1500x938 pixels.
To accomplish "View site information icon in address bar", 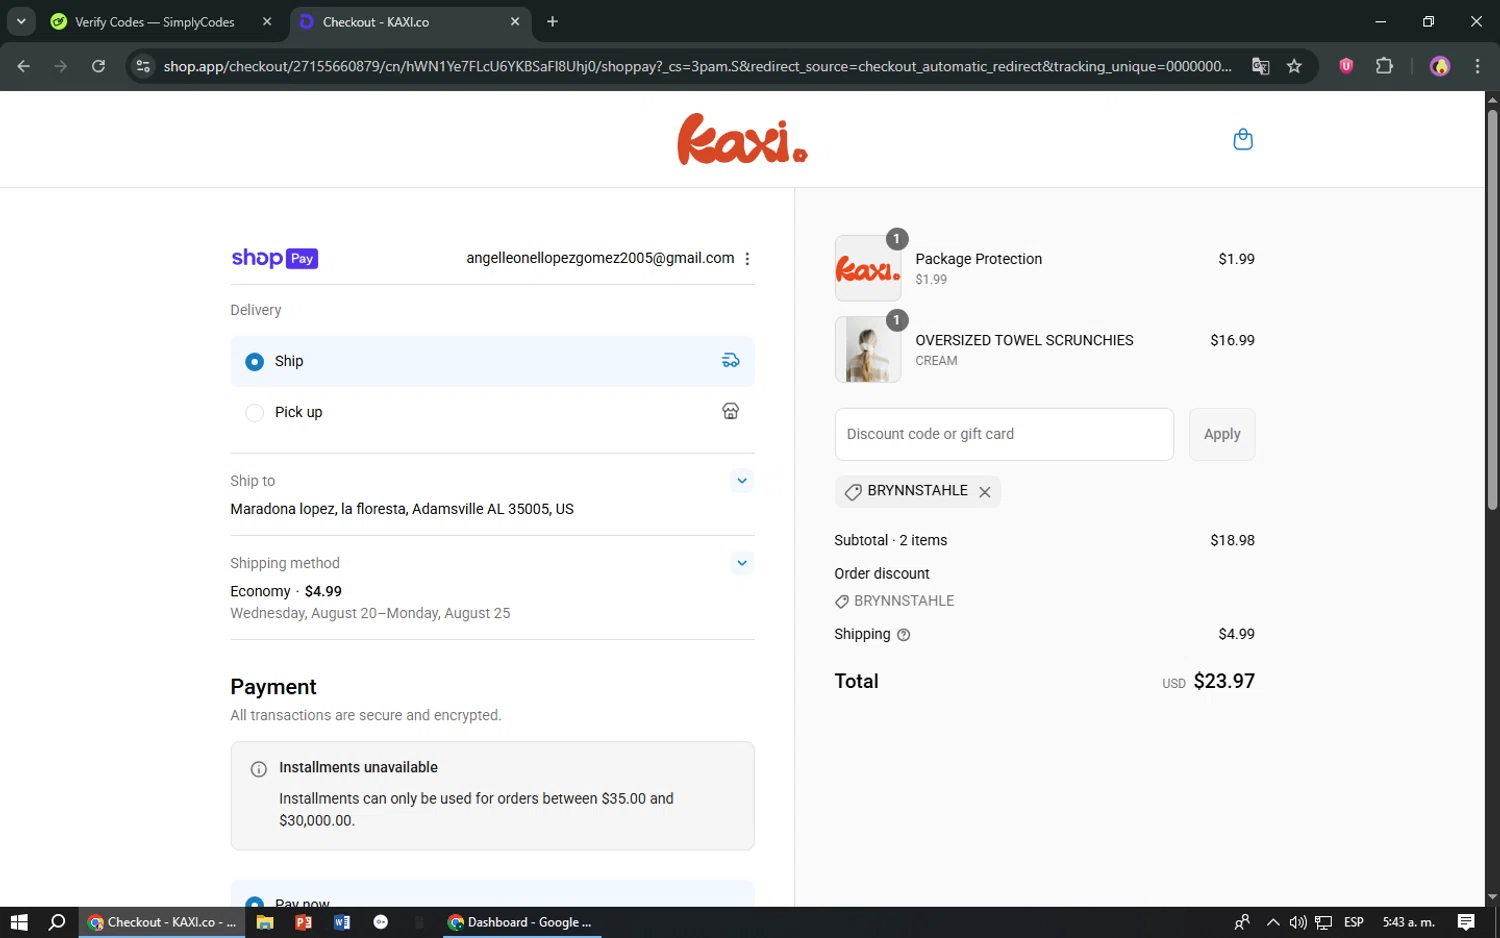I will pyautogui.click(x=143, y=66).
